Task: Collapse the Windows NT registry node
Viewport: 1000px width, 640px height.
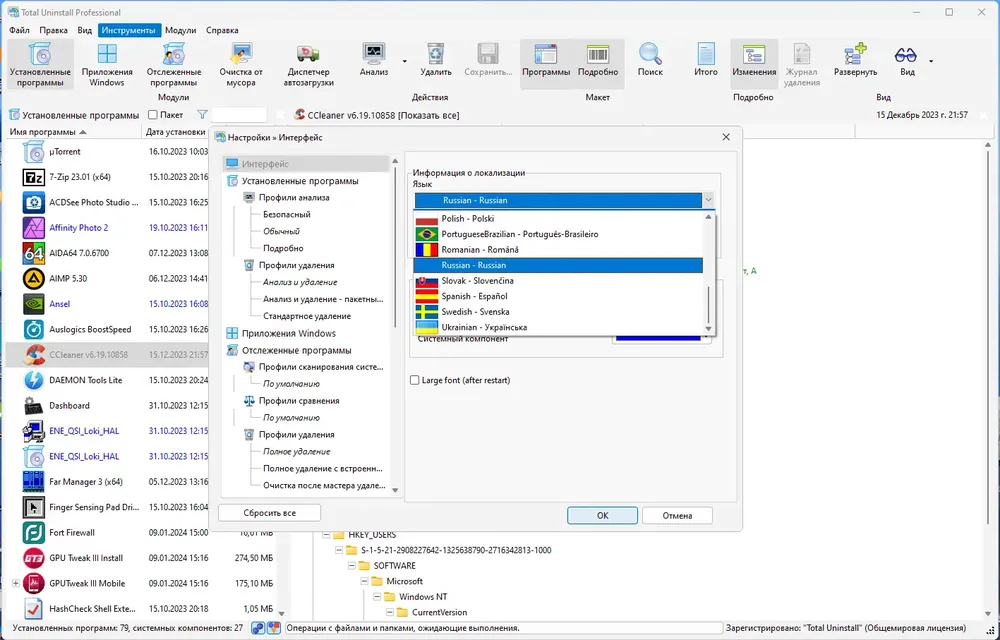Action: point(378,597)
